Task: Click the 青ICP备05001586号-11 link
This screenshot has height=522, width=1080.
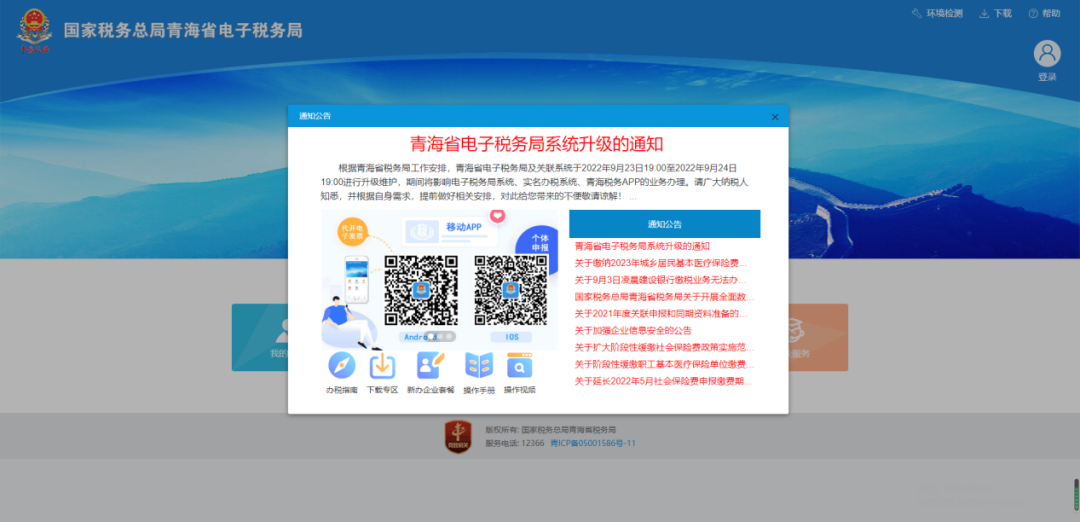Action: tap(593, 443)
